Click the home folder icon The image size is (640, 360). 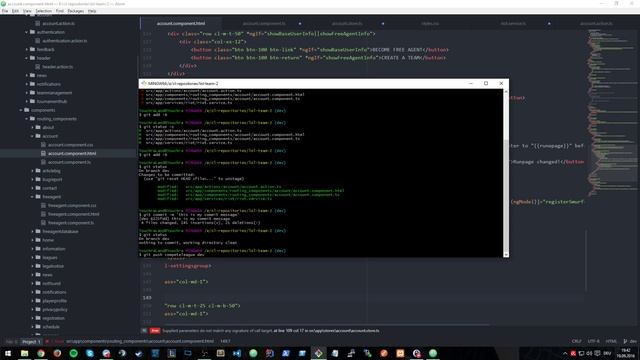coord(38,240)
